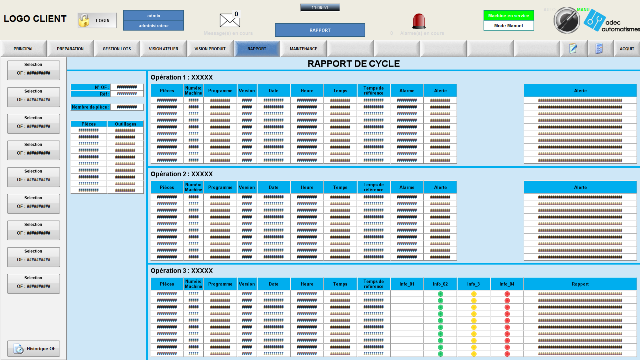Screen dimensions: 640x360
Task: Click the N° OF value field
Action: 127,87
